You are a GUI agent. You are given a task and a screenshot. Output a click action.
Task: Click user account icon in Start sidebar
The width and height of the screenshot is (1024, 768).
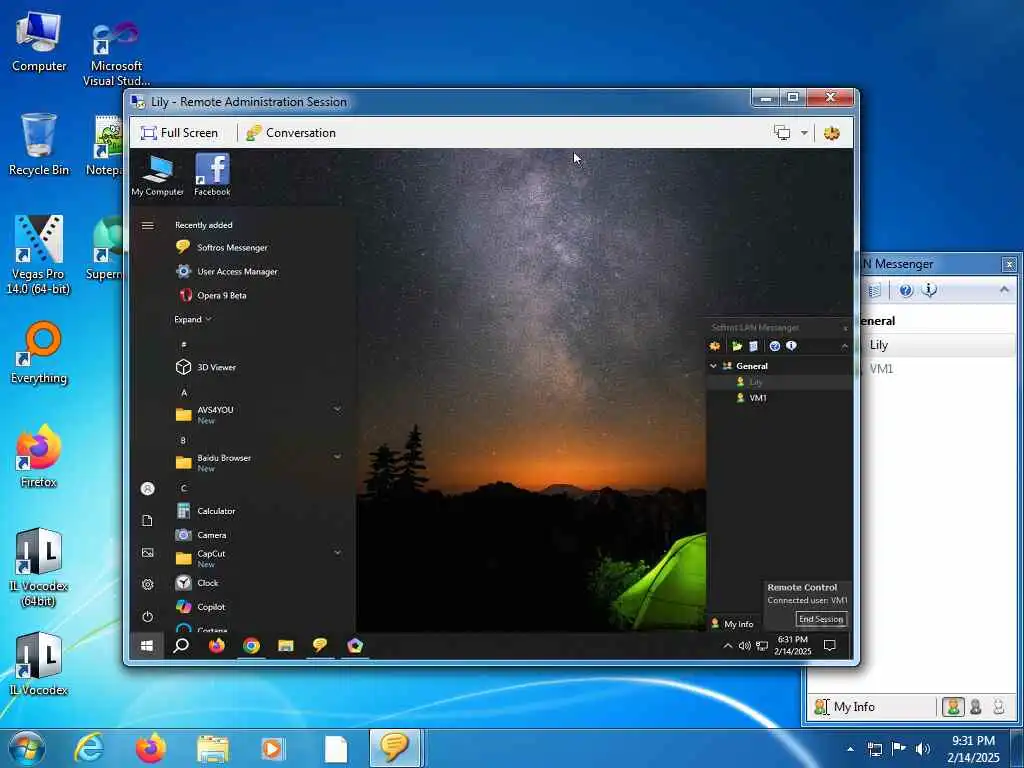(x=148, y=488)
